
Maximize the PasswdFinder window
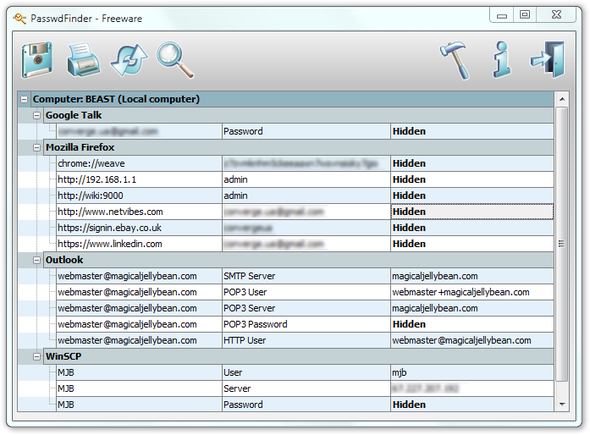(x=525, y=15)
